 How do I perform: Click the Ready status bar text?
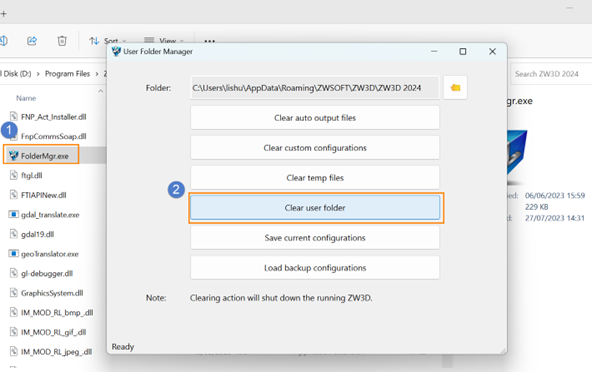(123, 347)
